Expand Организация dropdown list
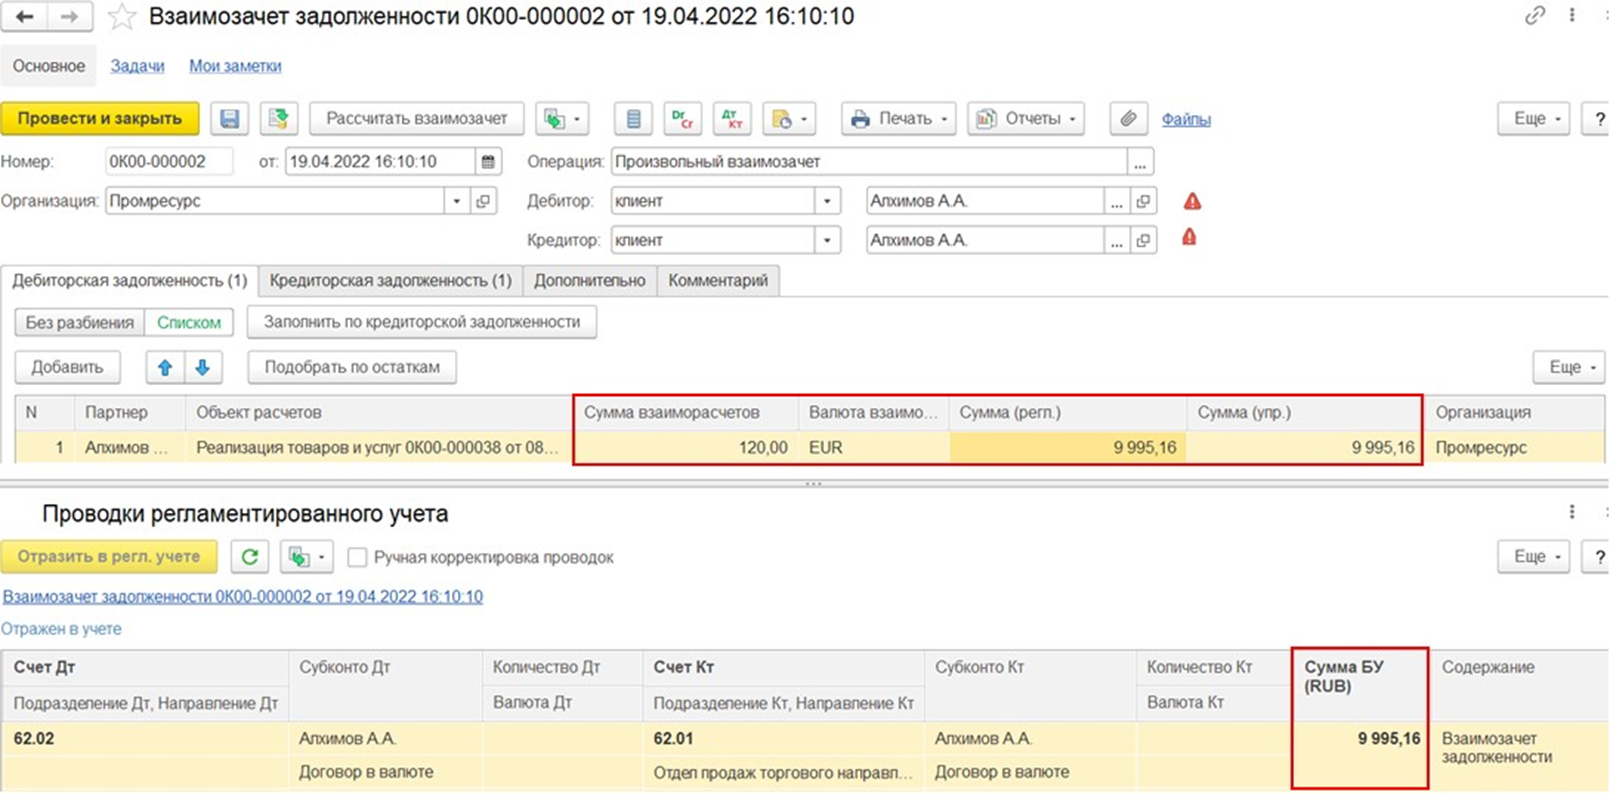The width and height of the screenshot is (1610, 793). click(456, 201)
